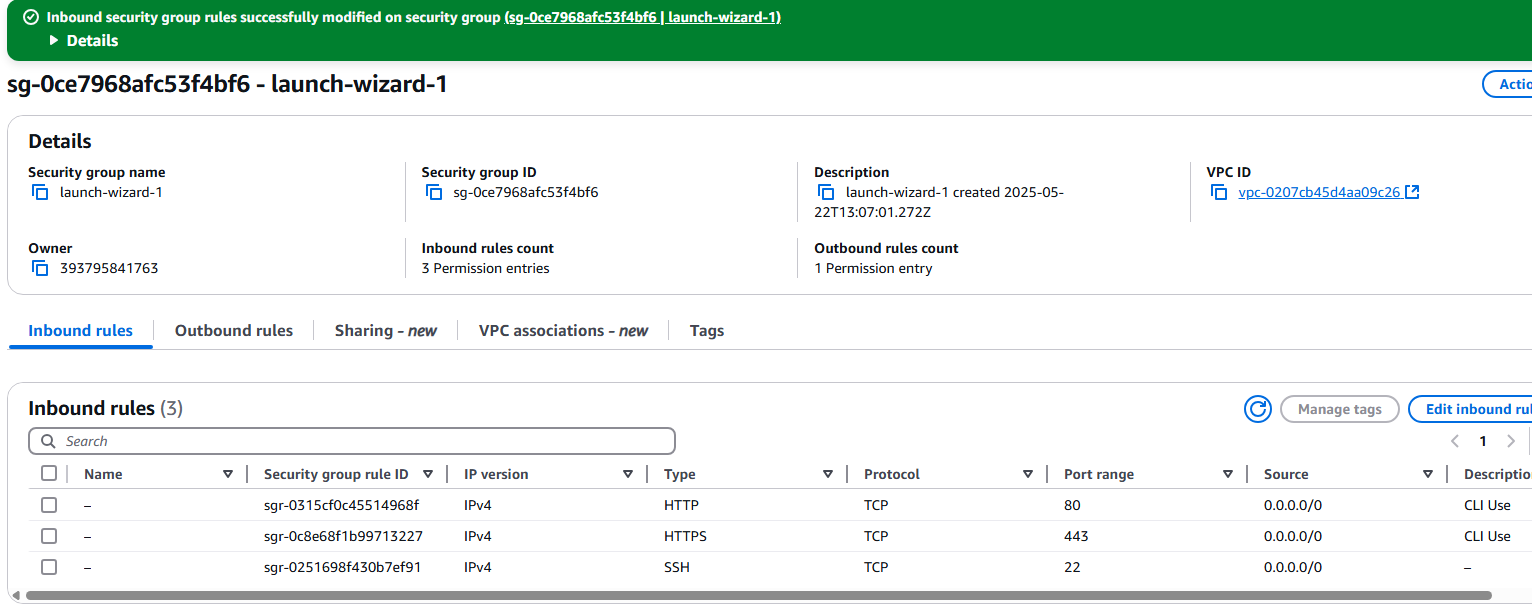Viewport: 1532px width, 609px height.
Task: Sort by Name column arrow
Action: click(x=228, y=474)
